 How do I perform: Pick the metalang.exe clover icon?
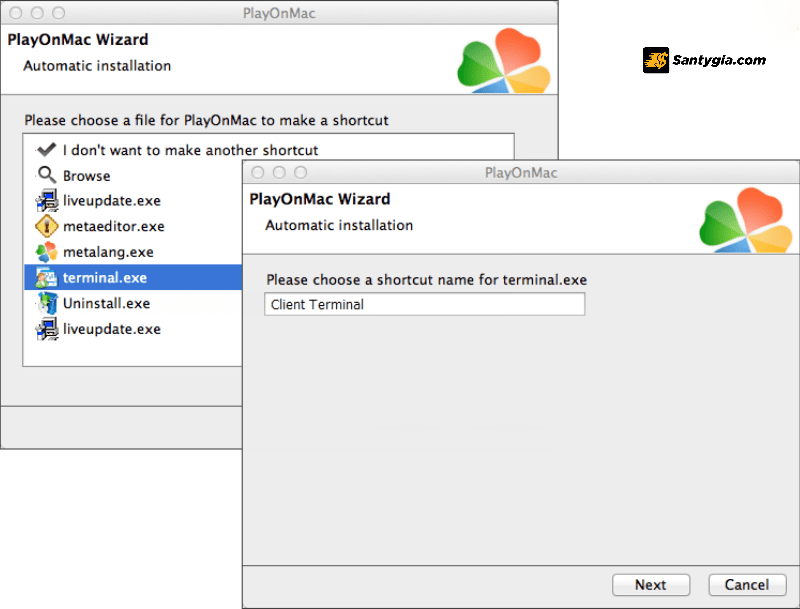[46, 252]
